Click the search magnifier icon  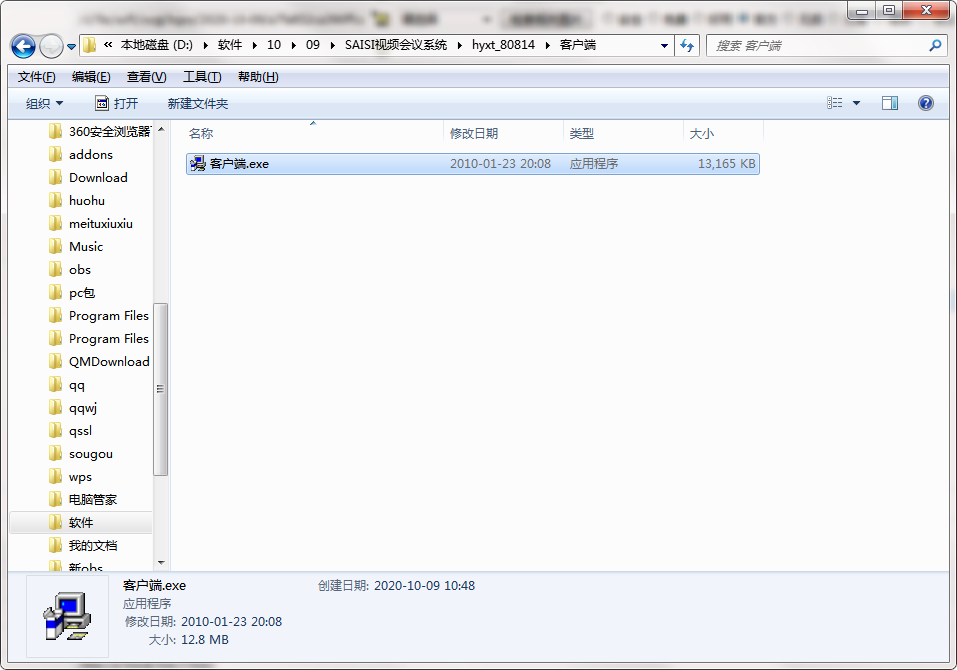[x=935, y=45]
